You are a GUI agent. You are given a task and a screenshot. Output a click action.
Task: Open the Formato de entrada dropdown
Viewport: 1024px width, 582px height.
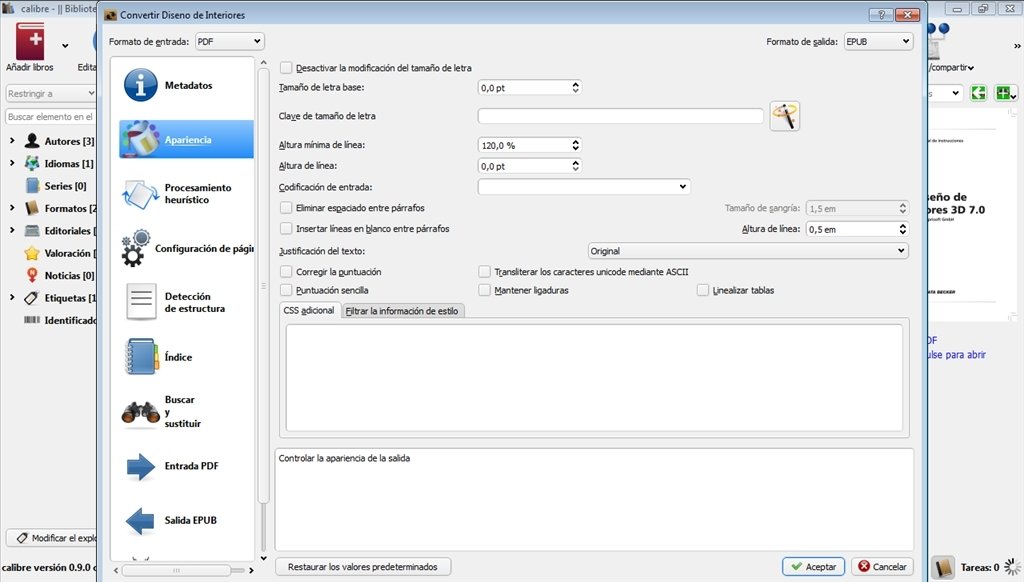tap(229, 41)
